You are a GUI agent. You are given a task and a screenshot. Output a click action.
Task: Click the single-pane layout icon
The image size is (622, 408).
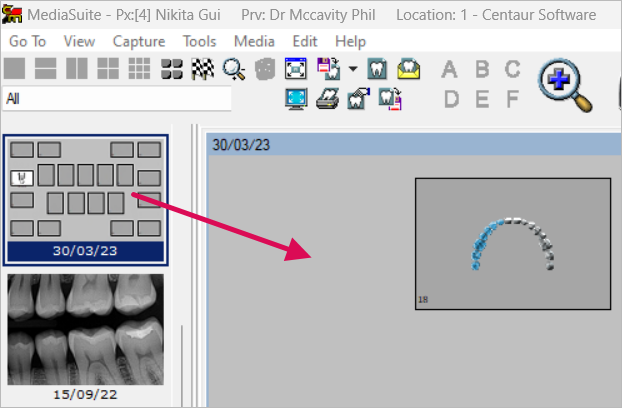[x=15, y=69]
